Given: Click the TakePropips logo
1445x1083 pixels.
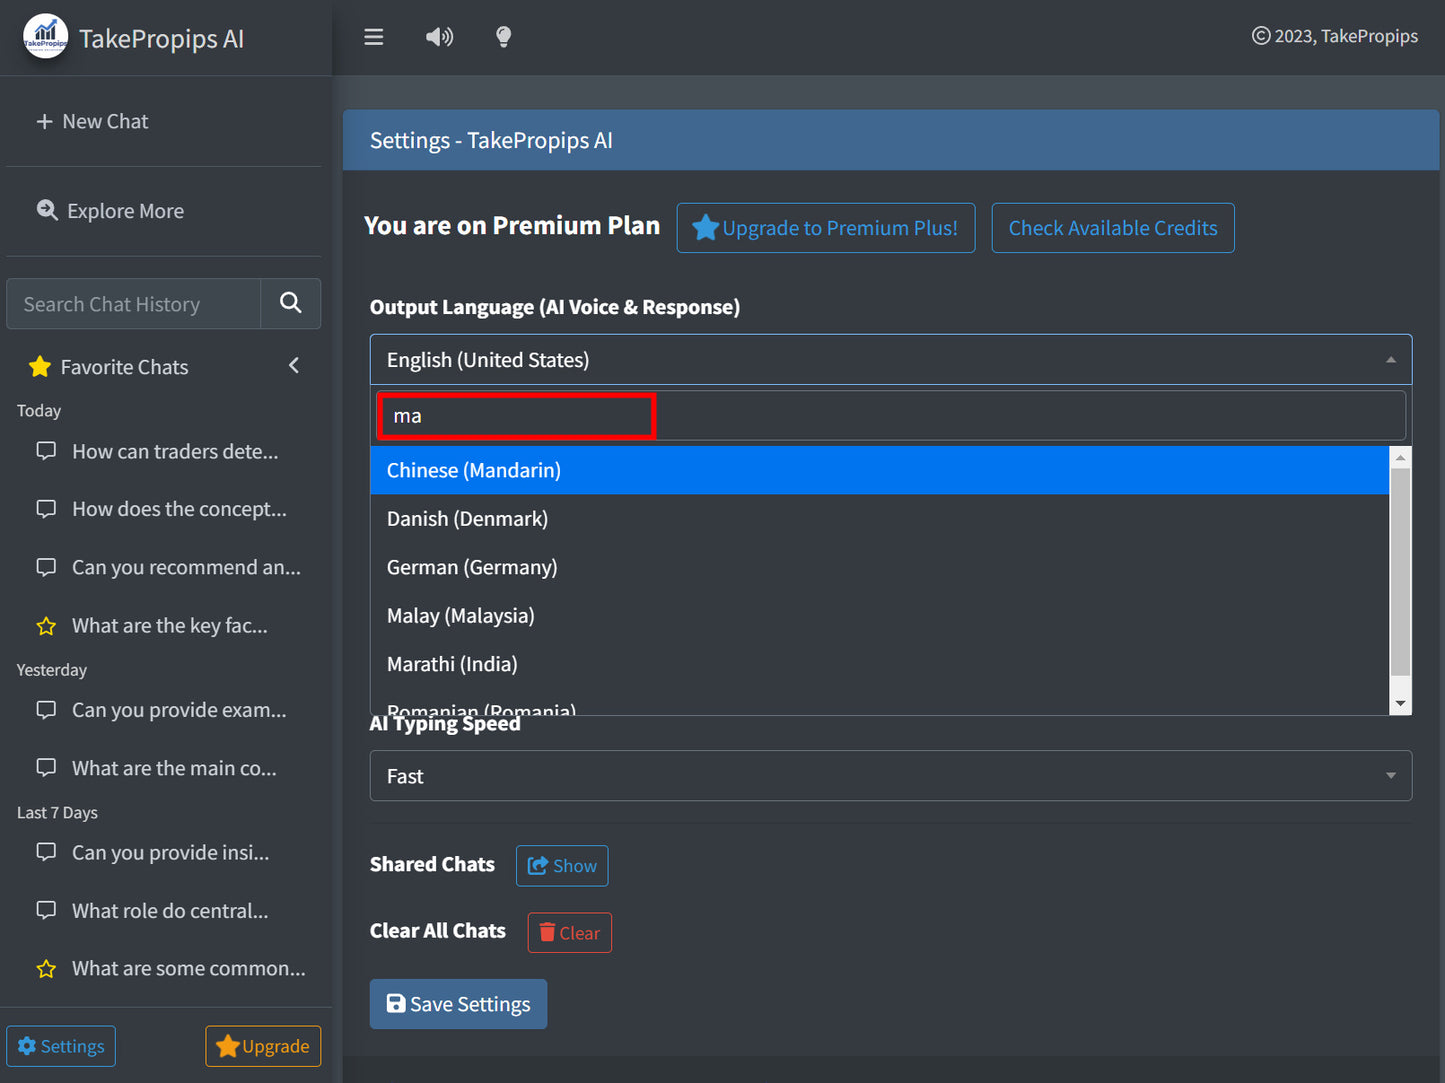Looking at the screenshot, I should pos(46,37).
